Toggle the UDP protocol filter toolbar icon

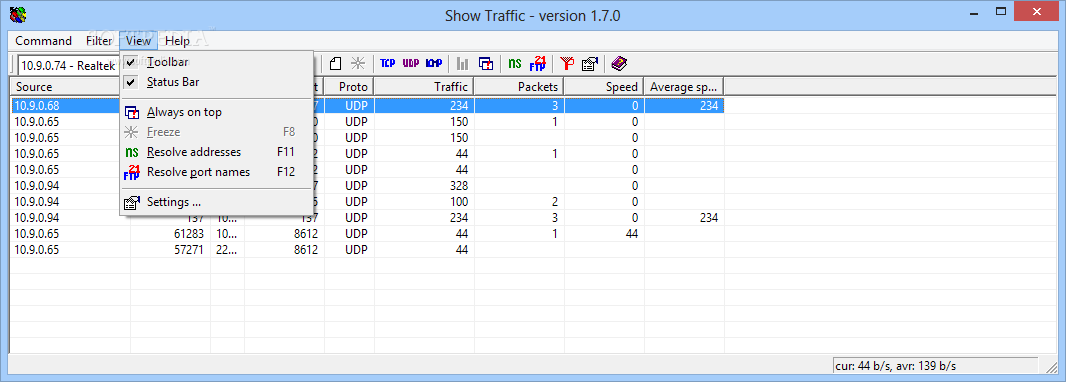[411, 64]
